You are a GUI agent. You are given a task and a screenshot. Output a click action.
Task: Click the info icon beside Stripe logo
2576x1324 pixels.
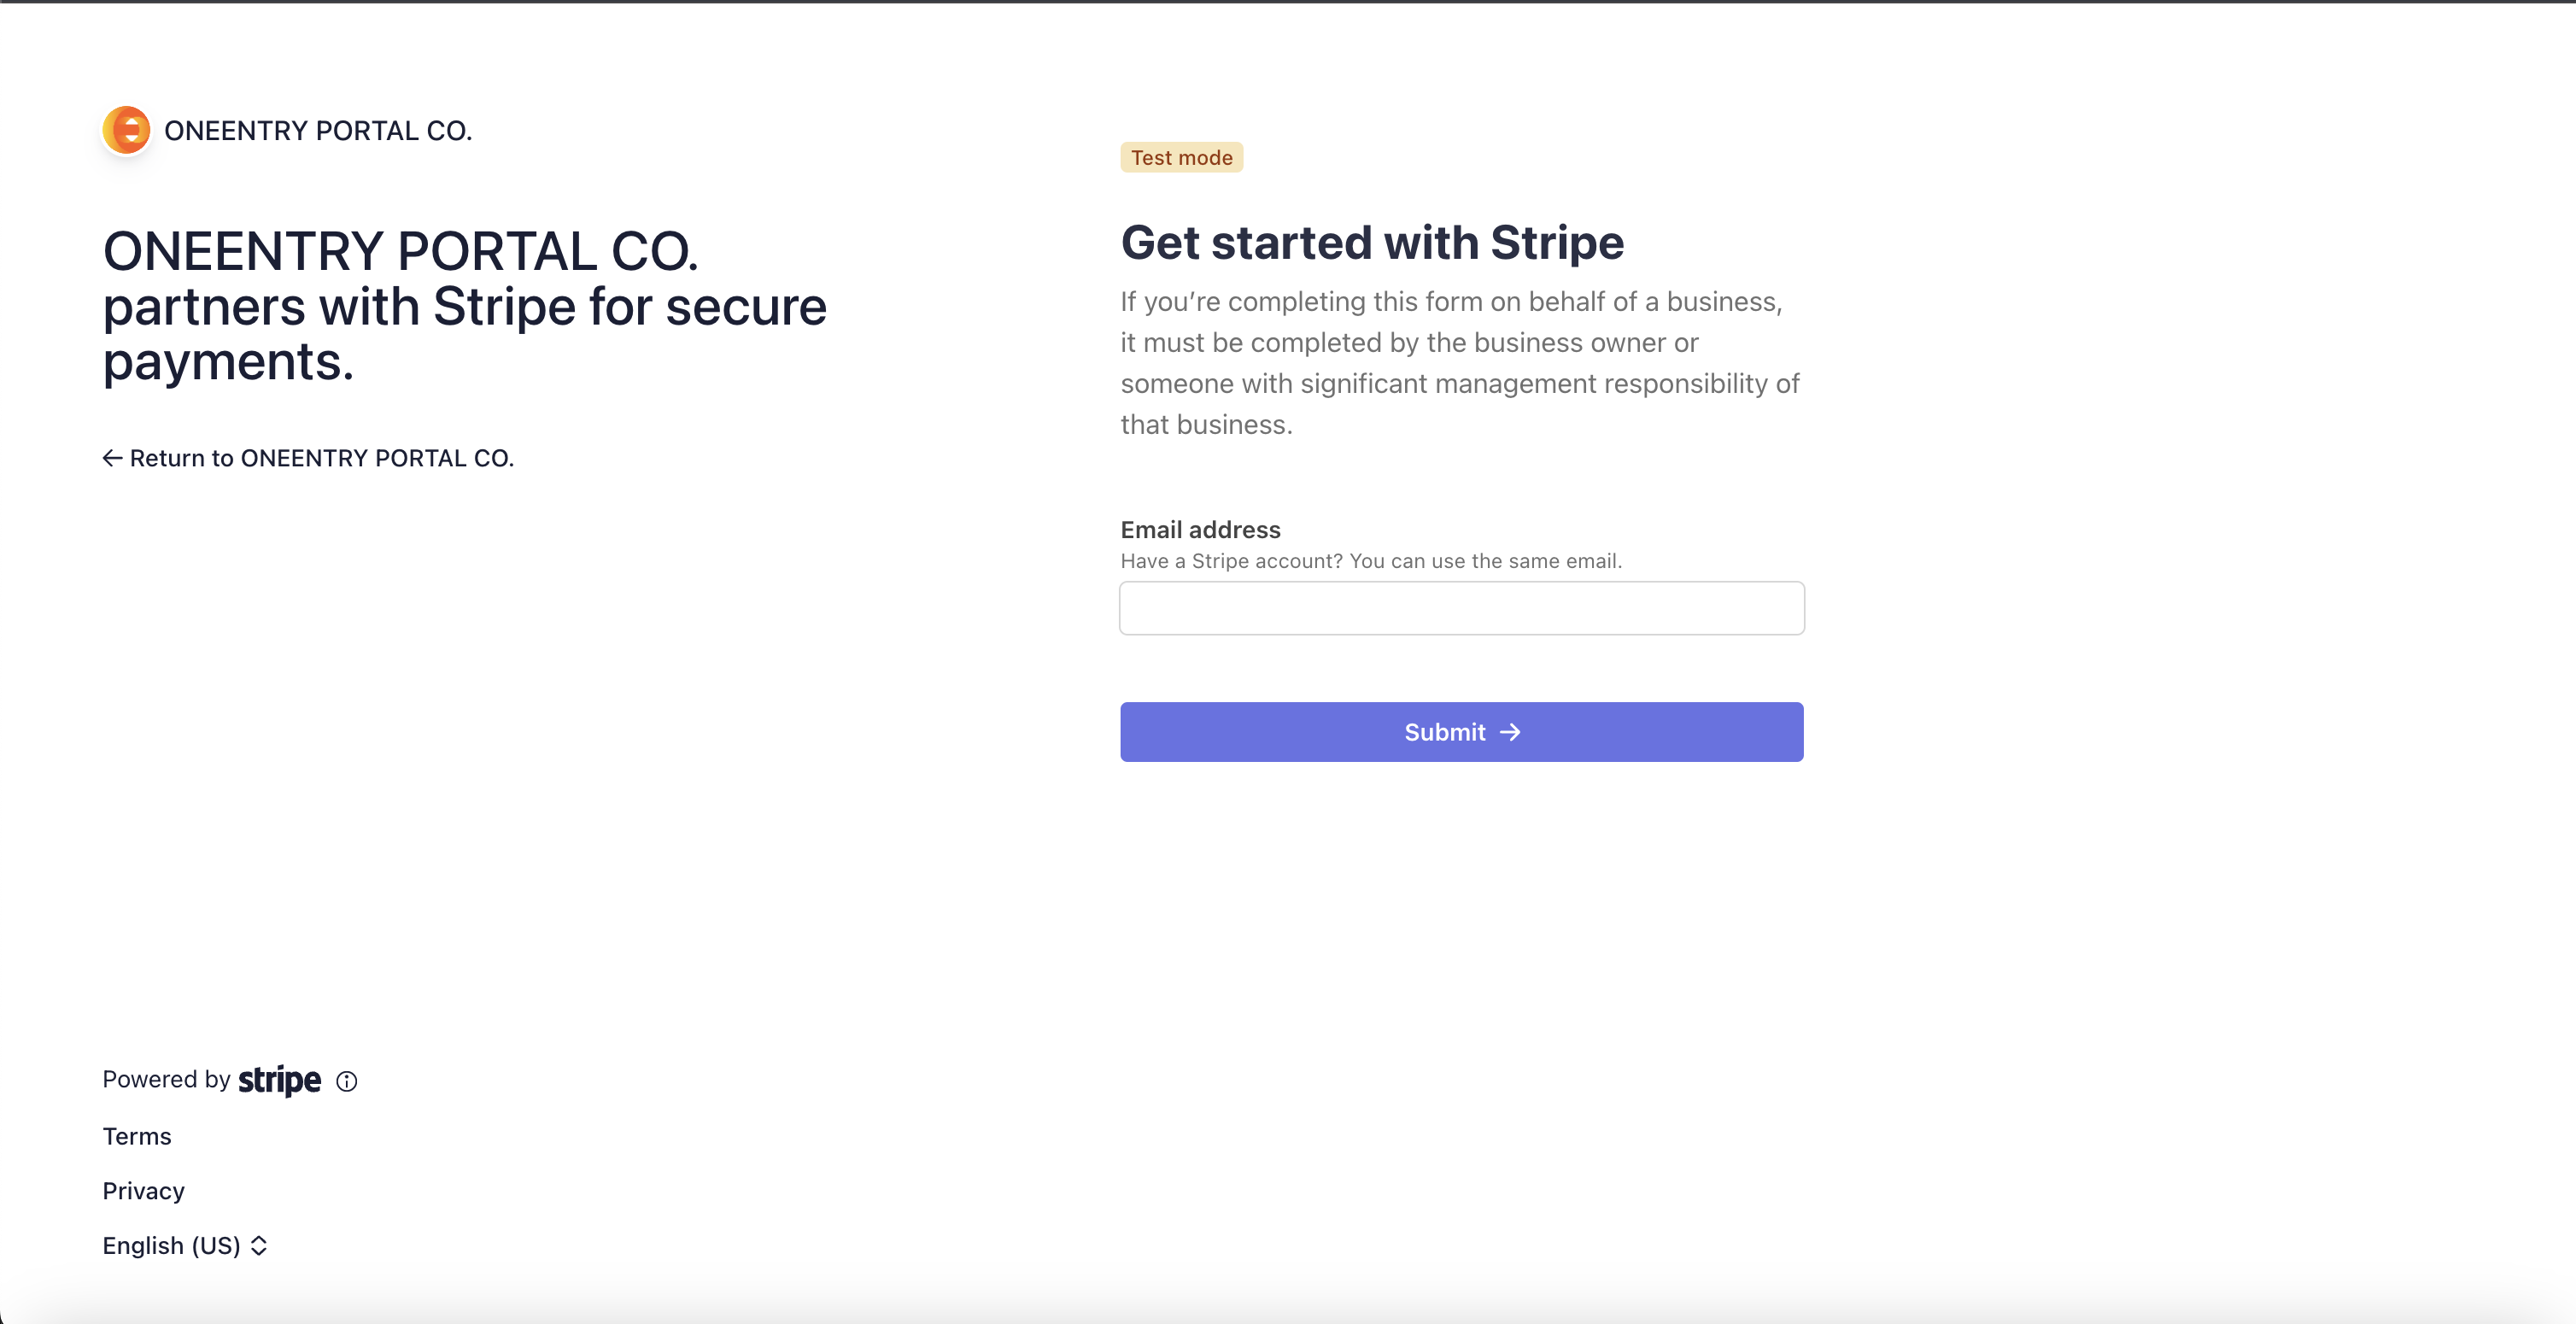(347, 1081)
